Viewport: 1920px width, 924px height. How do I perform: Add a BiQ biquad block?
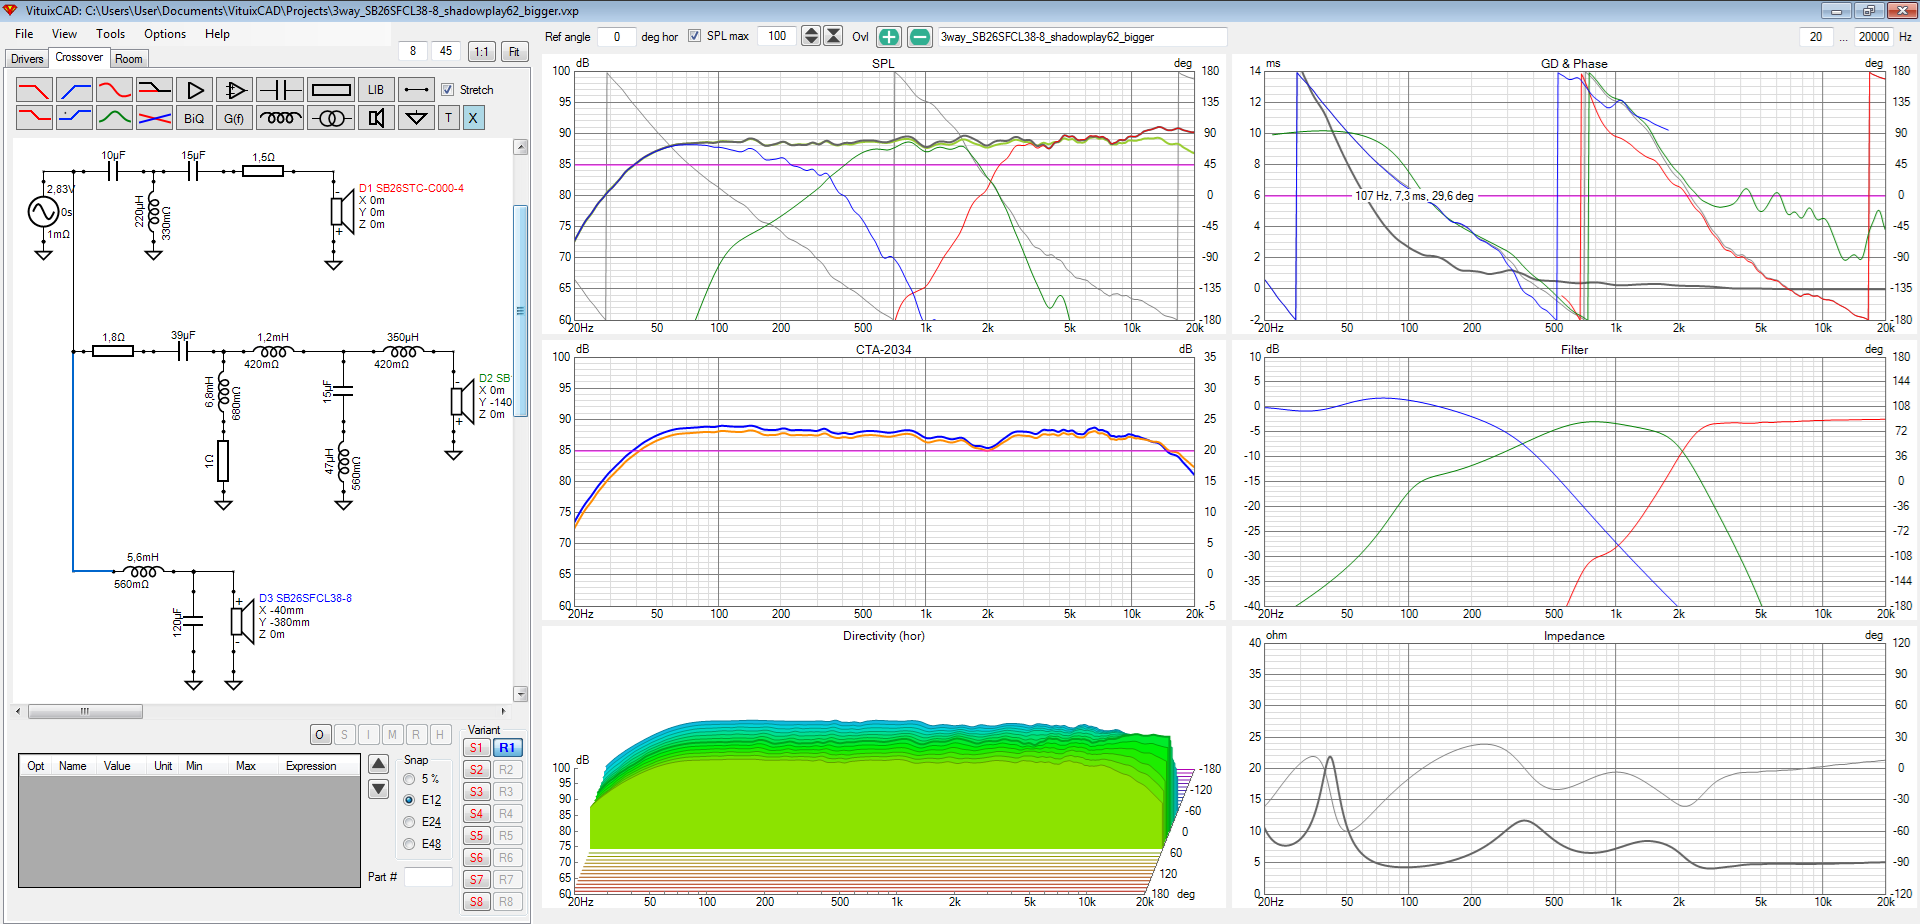[x=194, y=118]
